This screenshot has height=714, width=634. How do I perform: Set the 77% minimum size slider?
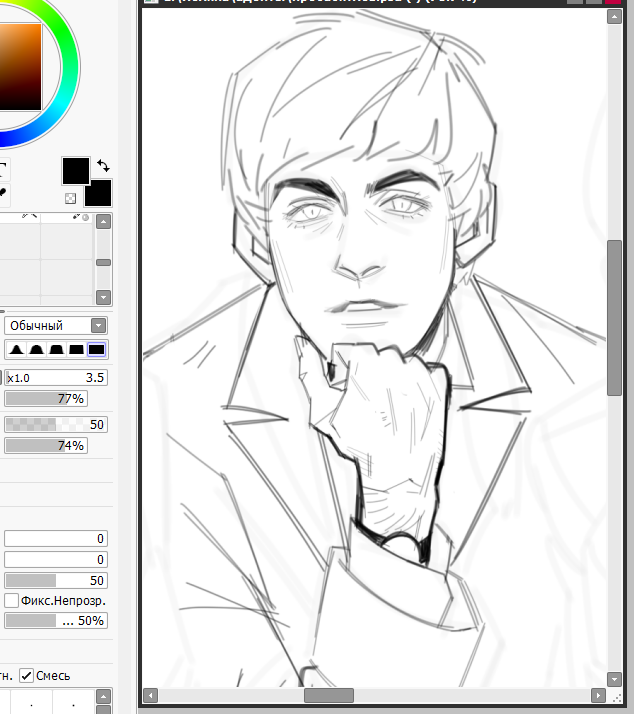point(46,399)
